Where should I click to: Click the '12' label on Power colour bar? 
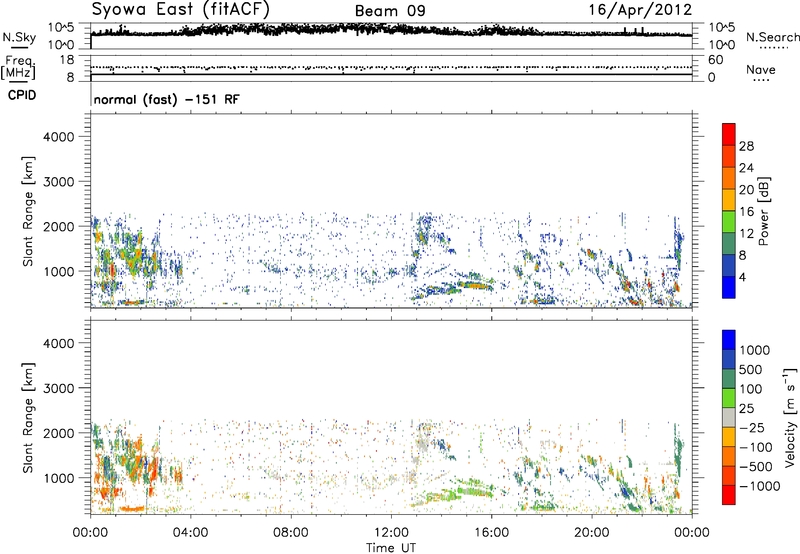point(746,234)
